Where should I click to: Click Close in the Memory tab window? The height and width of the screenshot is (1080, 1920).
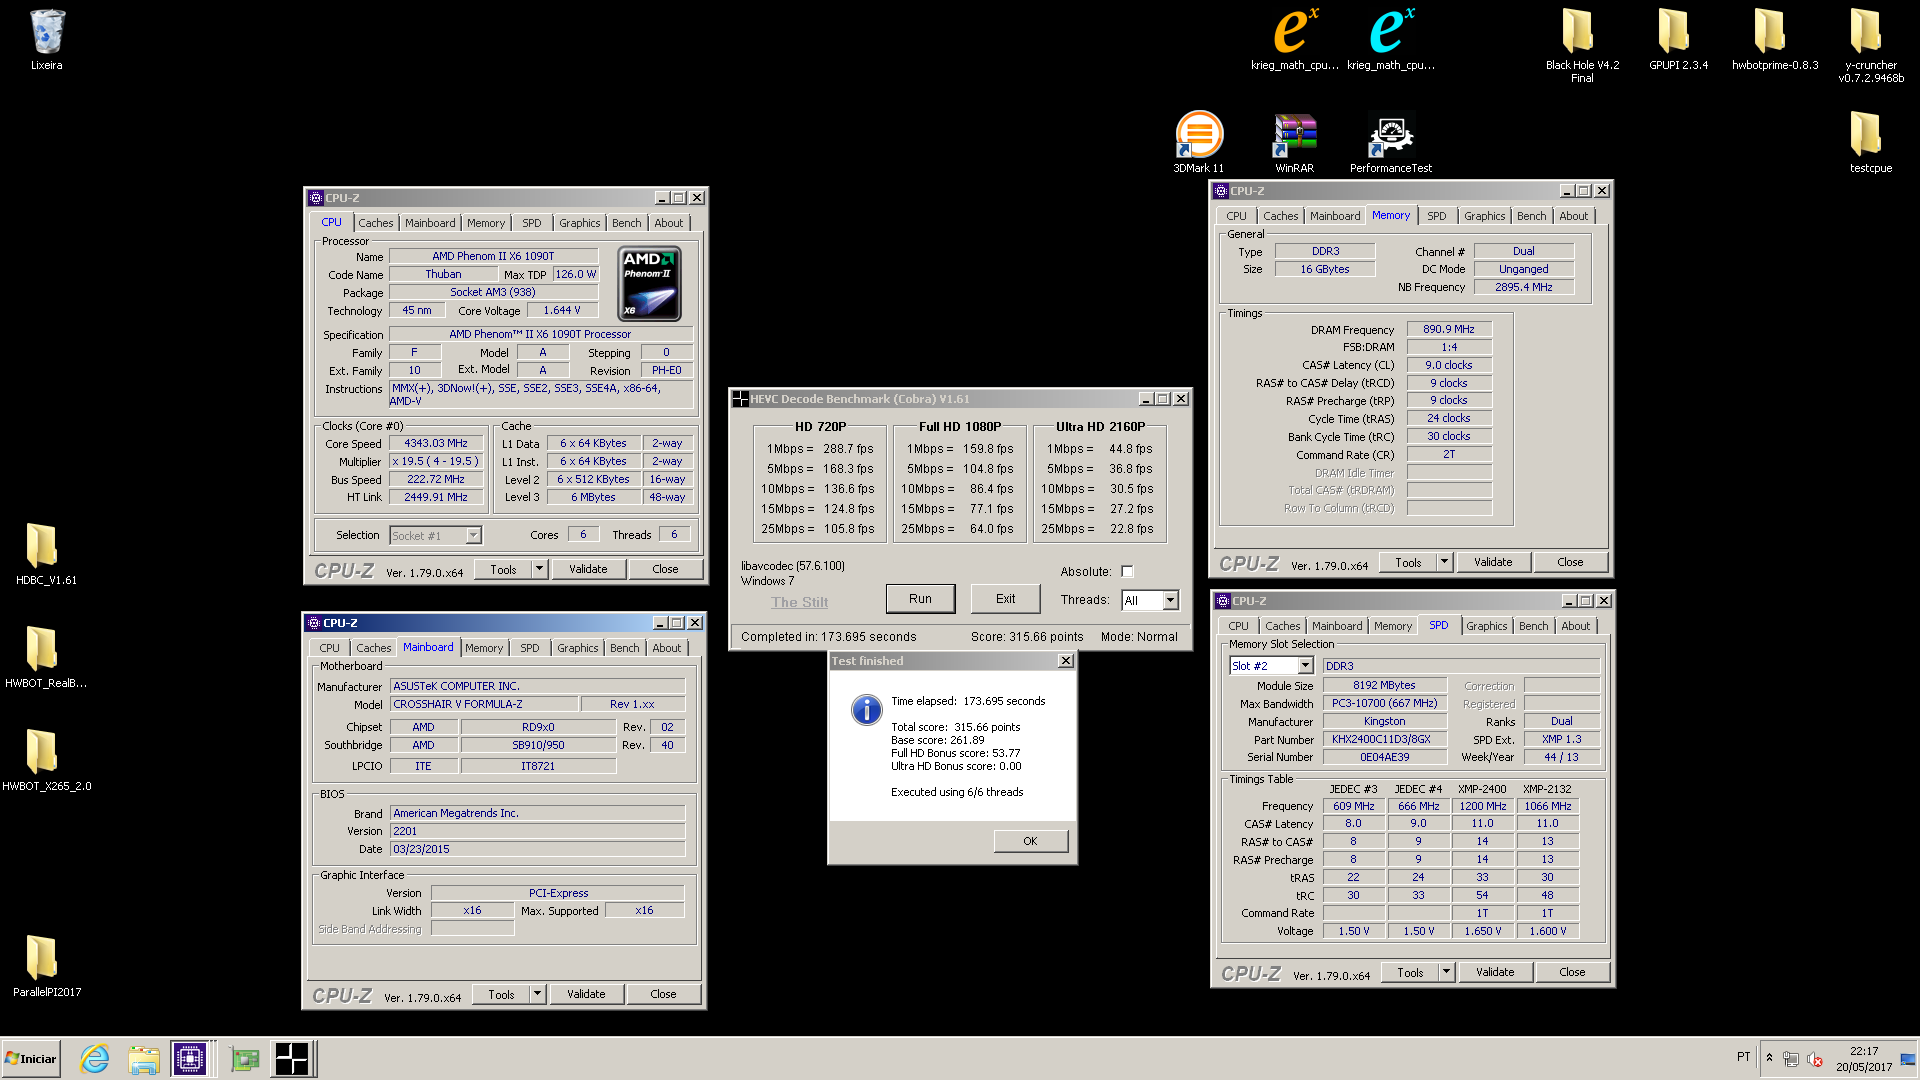[x=1570, y=562]
